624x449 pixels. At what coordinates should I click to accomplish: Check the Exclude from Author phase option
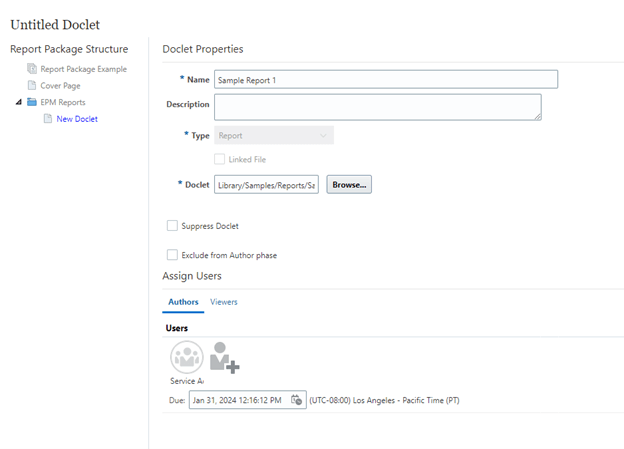[x=173, y=255]
